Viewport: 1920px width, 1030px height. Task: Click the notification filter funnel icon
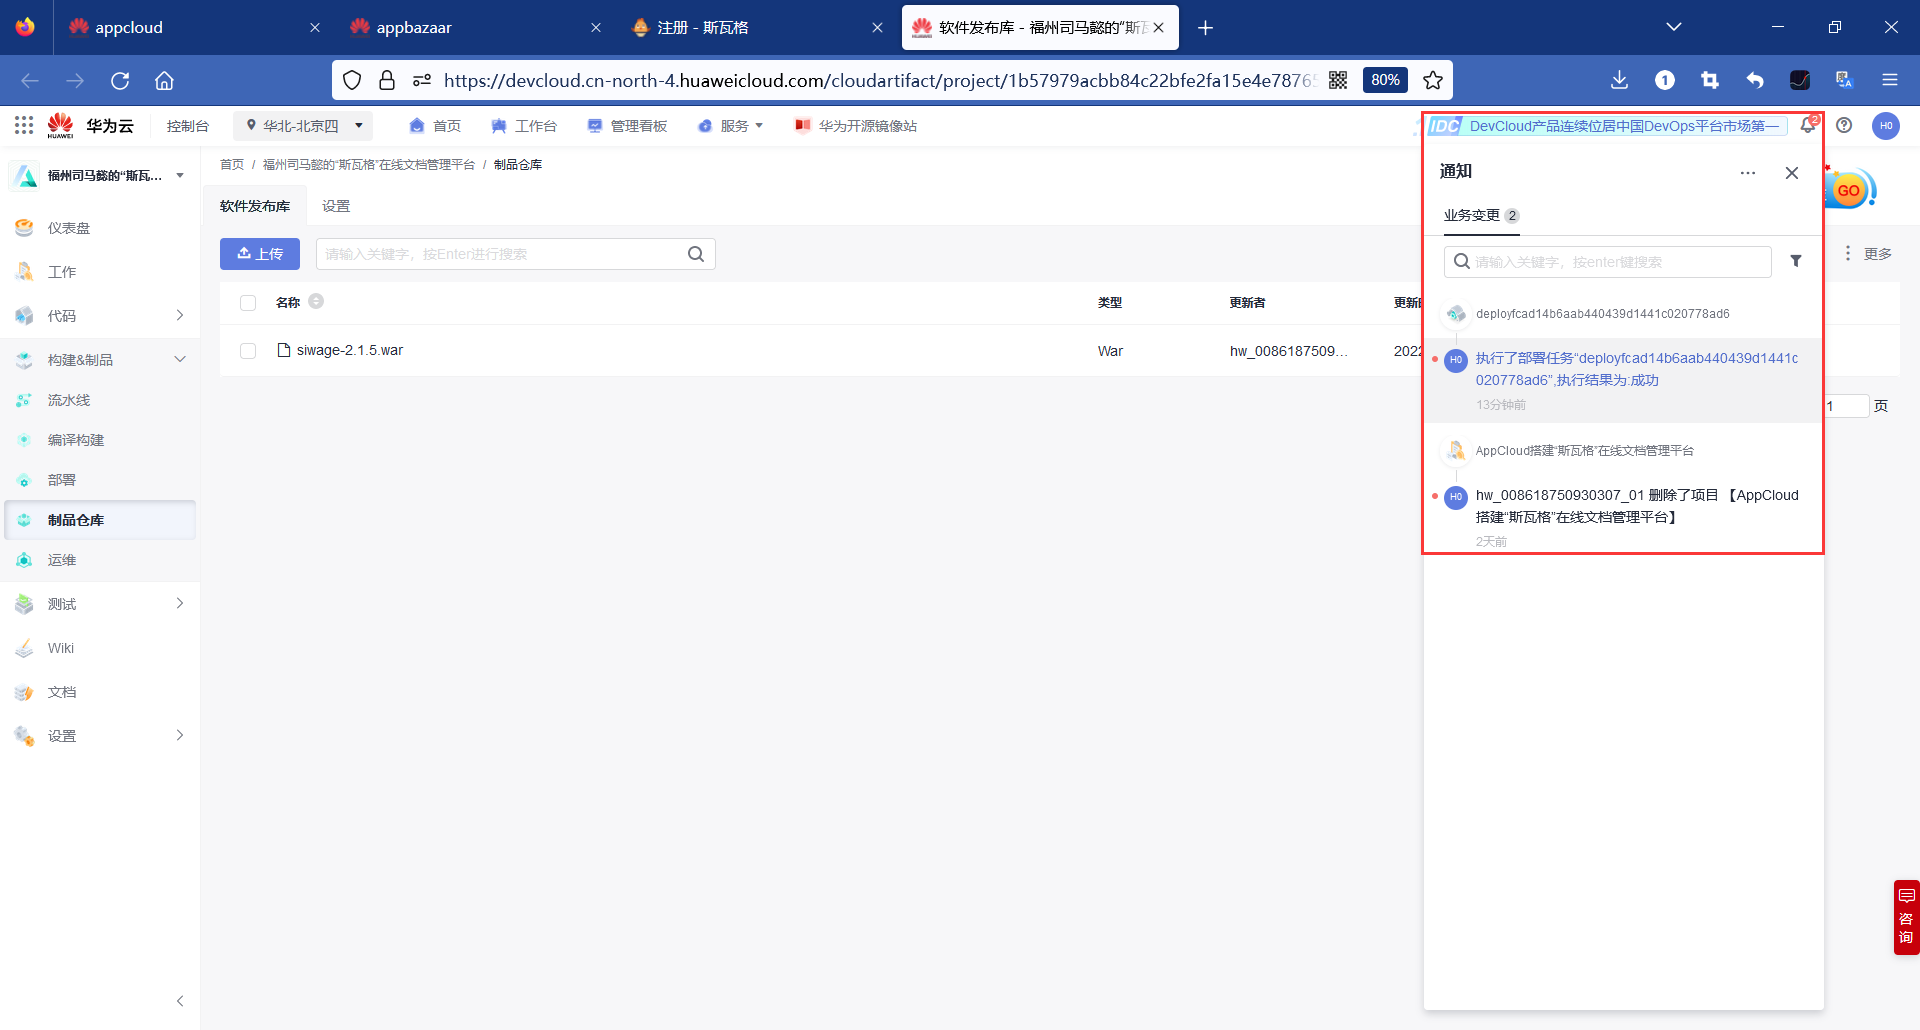pyautogui.click(x=1796, y=261)
